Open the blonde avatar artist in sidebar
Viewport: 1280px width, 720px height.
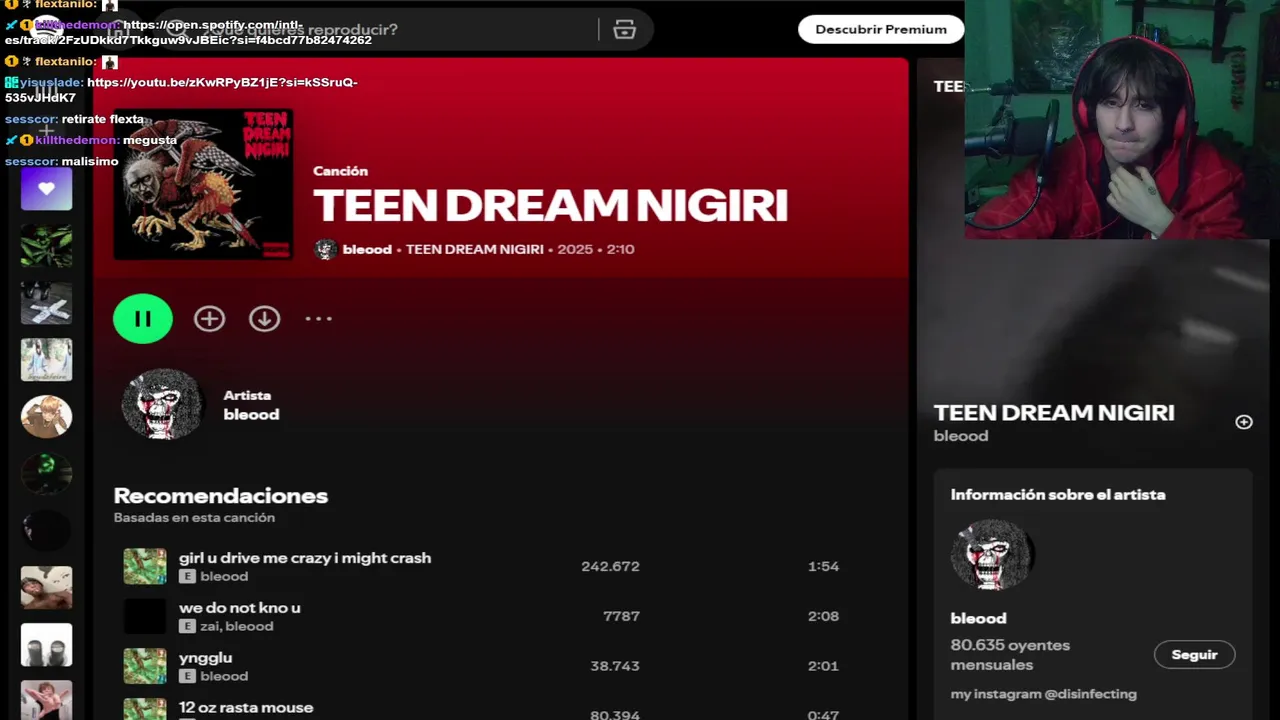[x=47, y=417]
